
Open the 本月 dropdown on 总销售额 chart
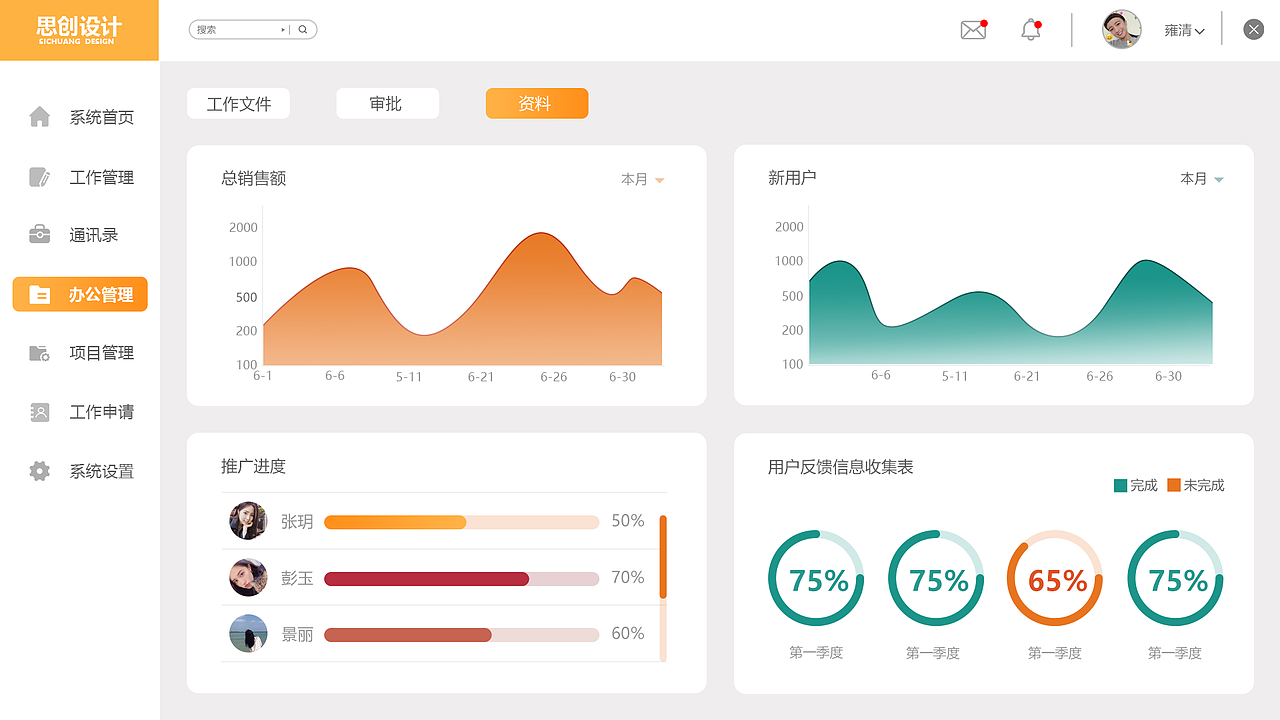[x=643, y=179]
